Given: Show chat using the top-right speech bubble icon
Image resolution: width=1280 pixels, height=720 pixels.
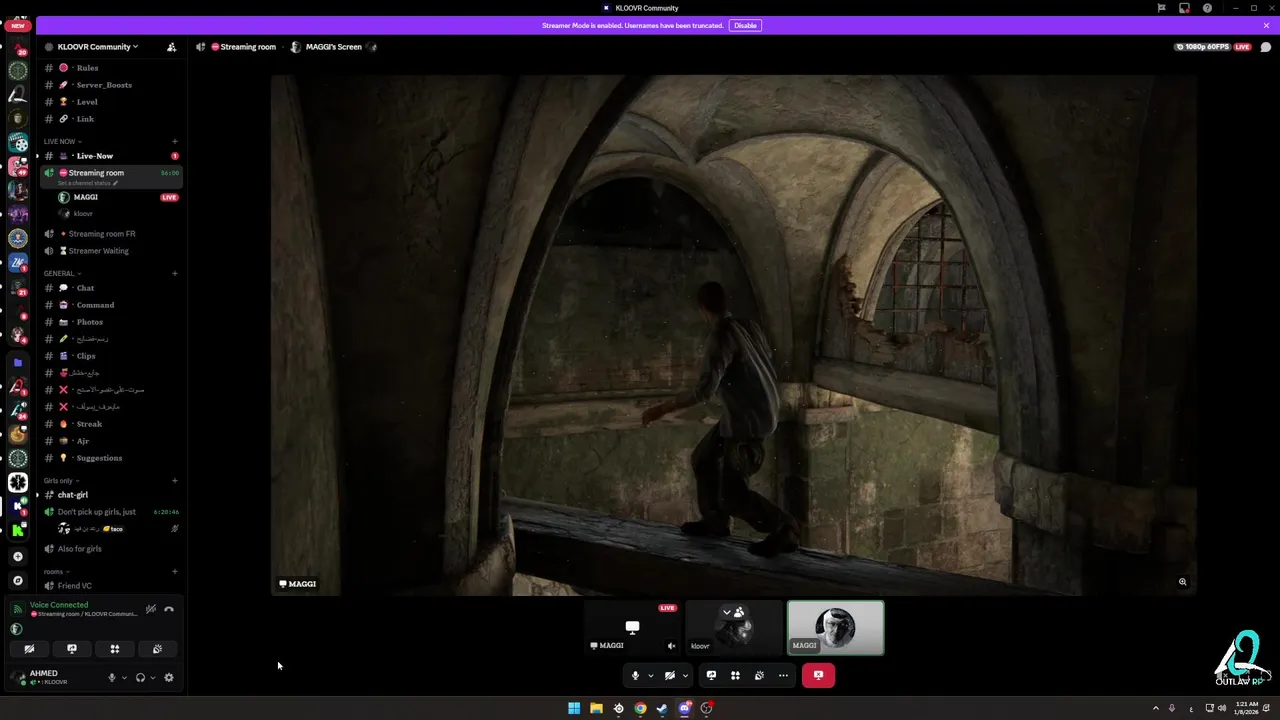Looking at the screenshot, I should tap(1265, 47).
